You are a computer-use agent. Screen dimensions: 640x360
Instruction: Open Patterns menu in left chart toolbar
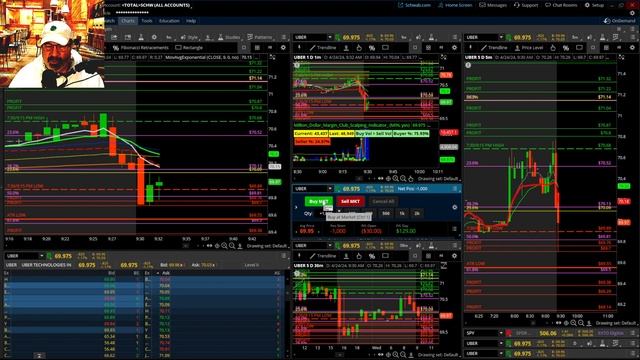click(260, 37)
